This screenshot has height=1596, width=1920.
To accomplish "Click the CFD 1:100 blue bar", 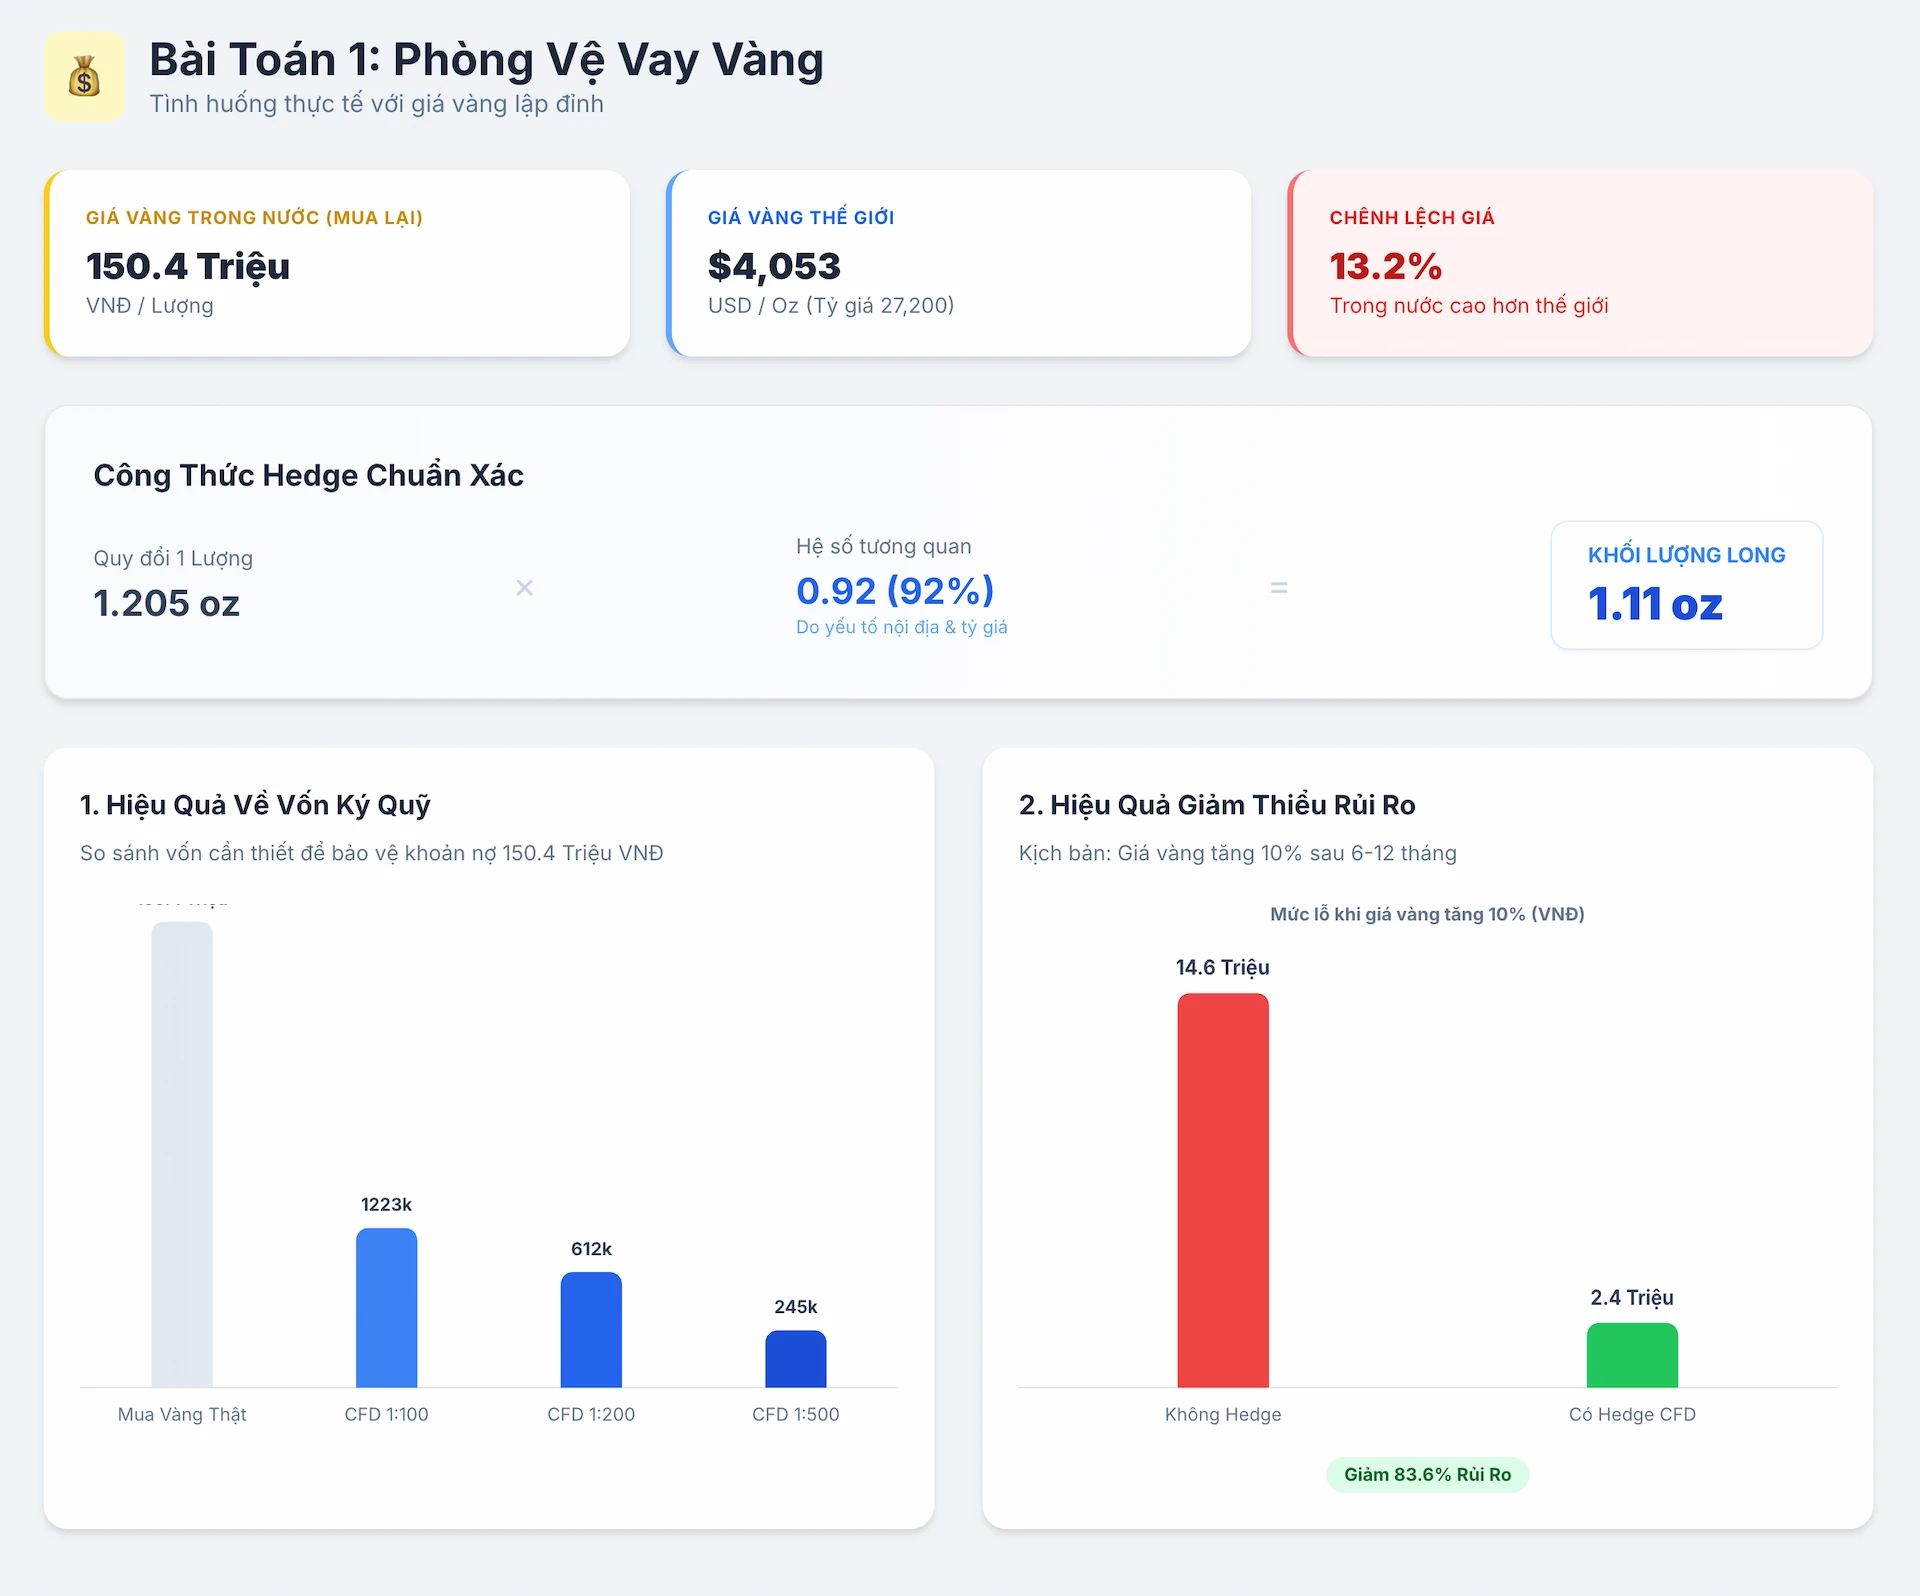I will click(x=386, y=1307).
